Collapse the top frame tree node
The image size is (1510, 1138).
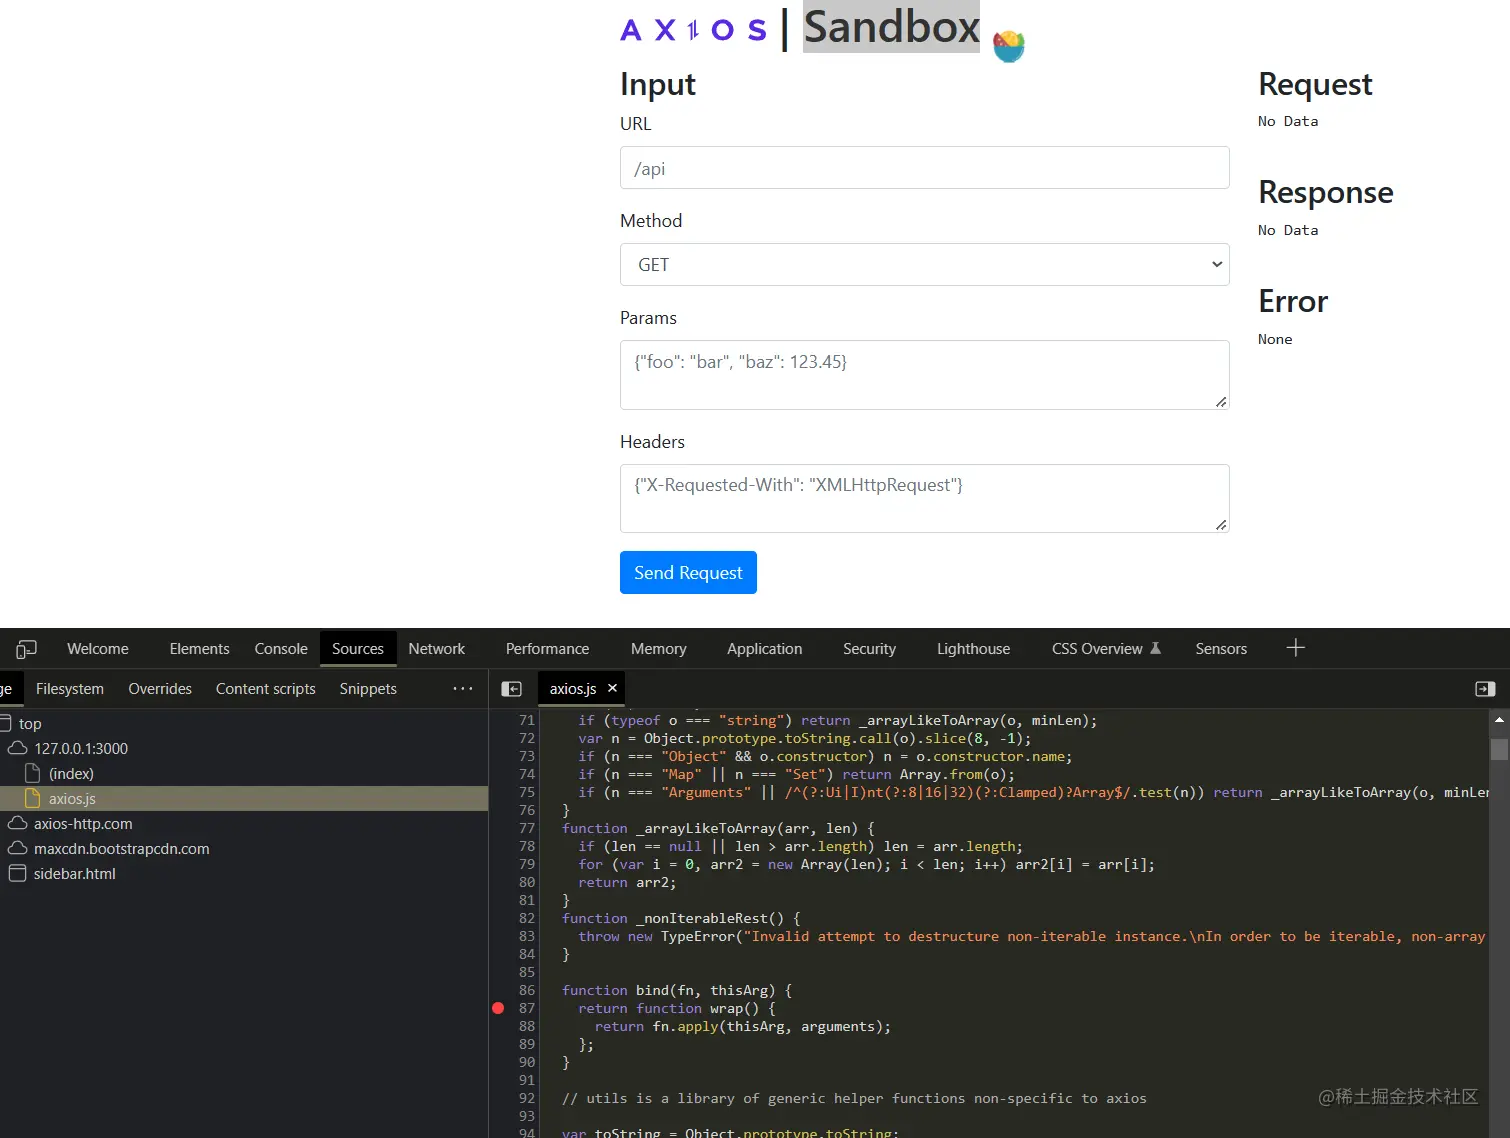tap(30, 723)
